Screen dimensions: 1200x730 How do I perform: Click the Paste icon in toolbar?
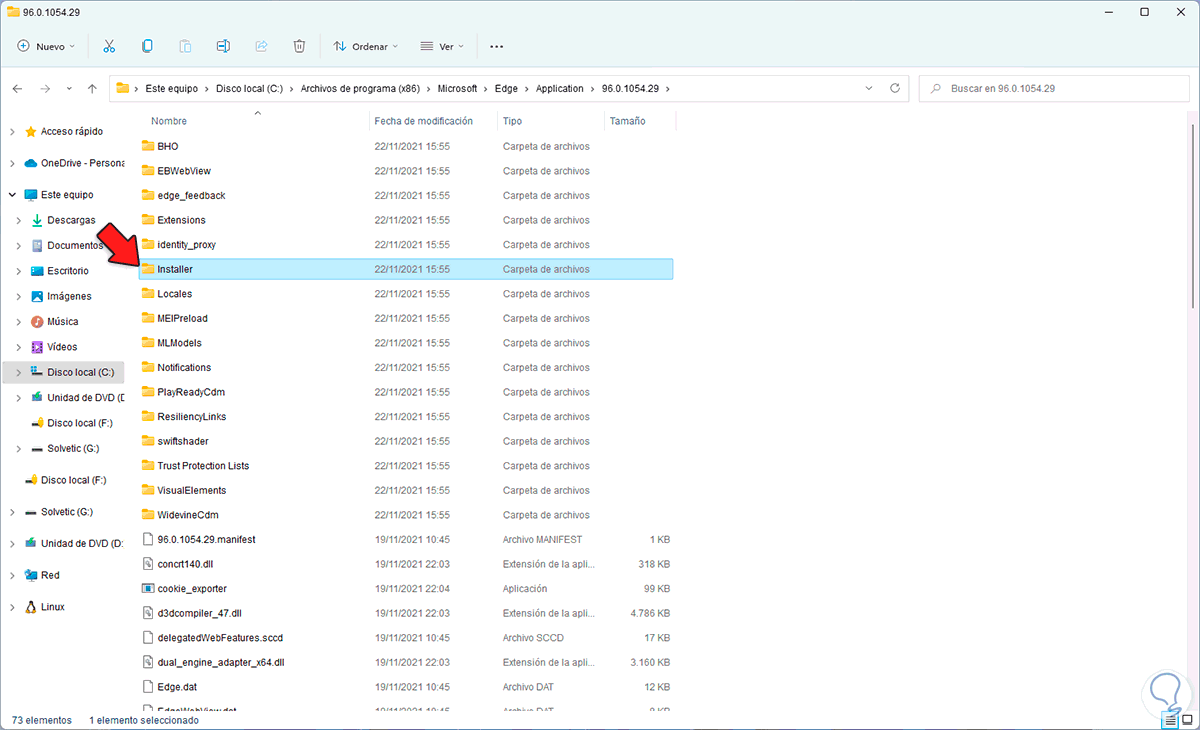pyautogui.click(x=185, y=46)
